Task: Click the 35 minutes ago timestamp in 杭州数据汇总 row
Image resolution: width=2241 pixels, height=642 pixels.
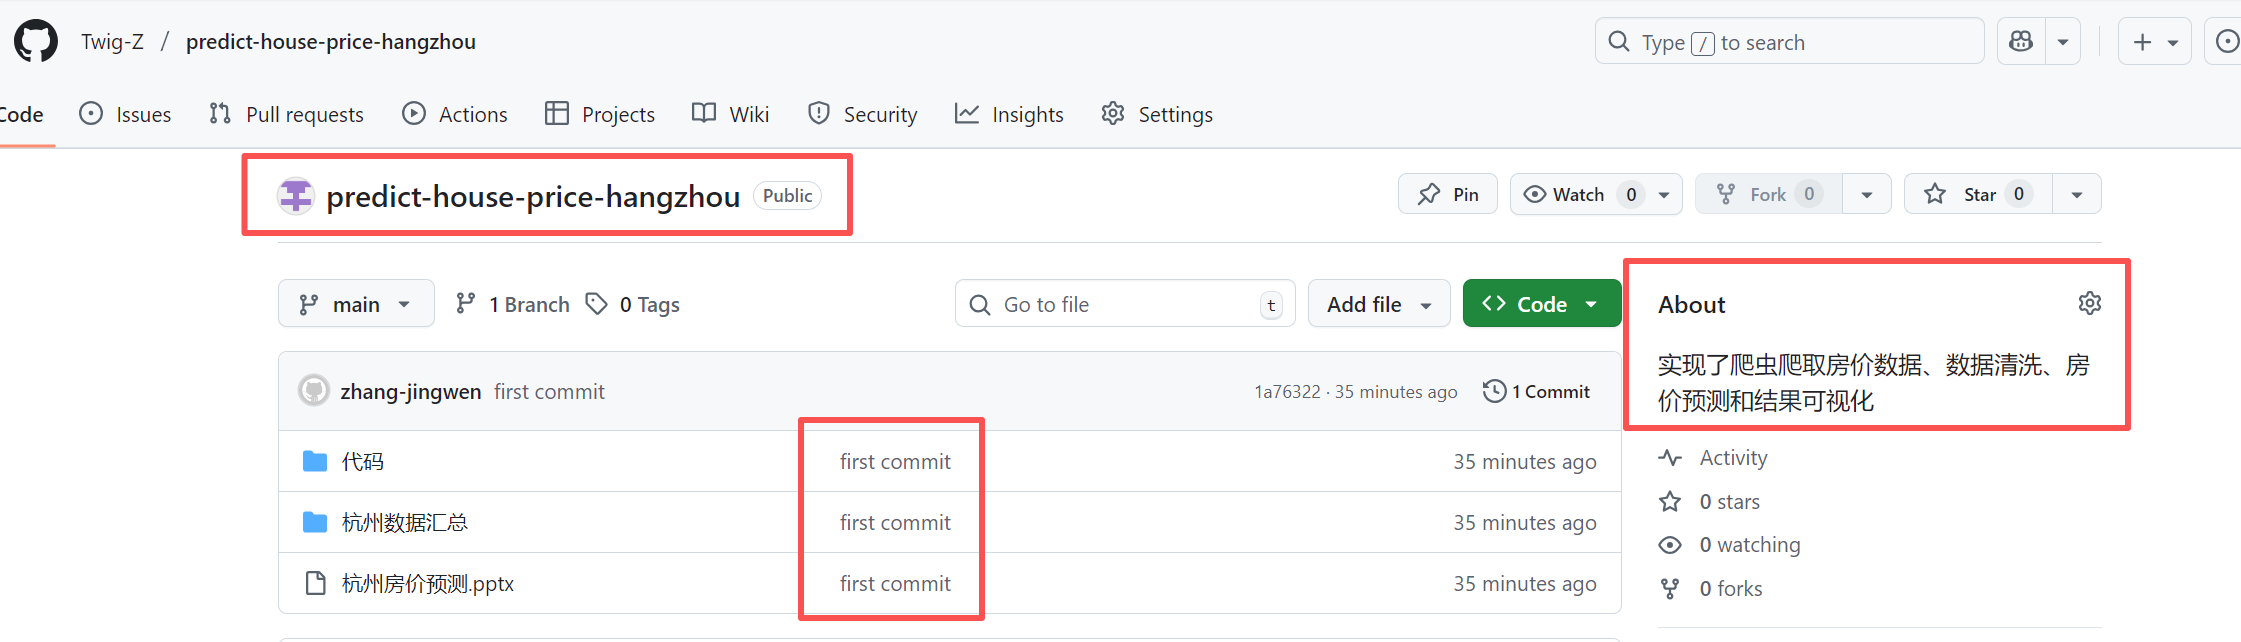Action: (x=1525, y=522)
